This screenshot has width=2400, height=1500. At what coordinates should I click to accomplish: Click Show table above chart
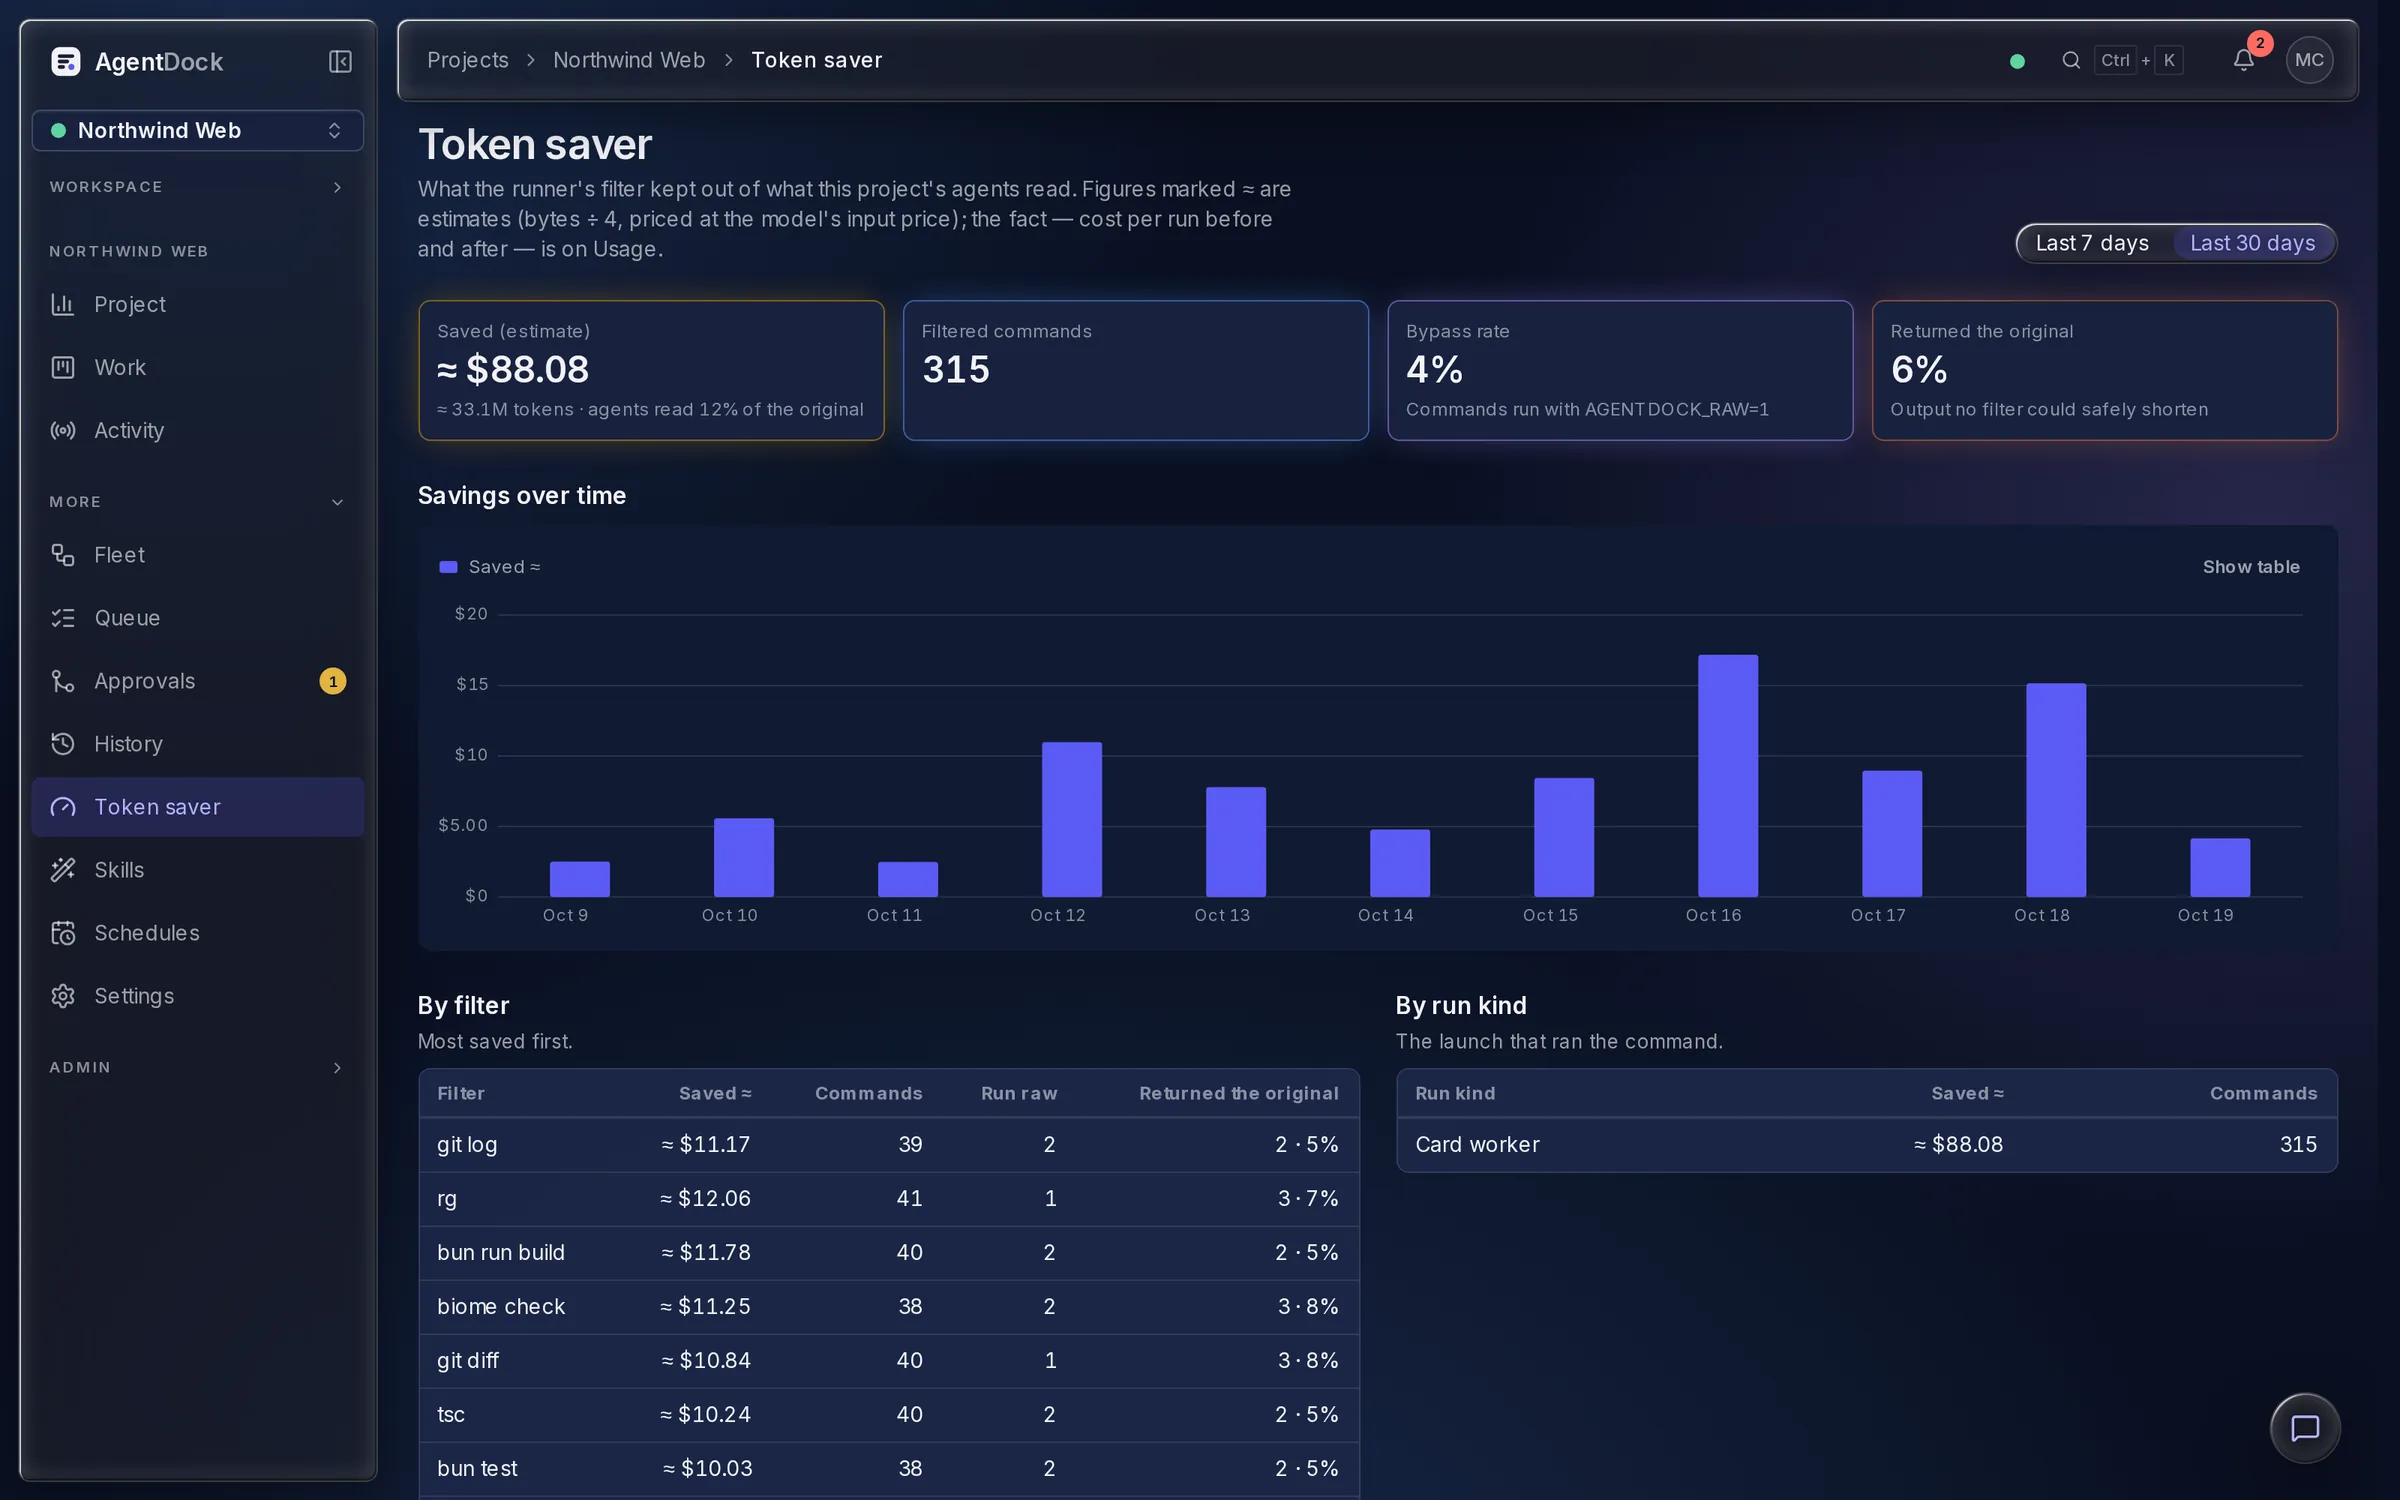pos(2251,567)
